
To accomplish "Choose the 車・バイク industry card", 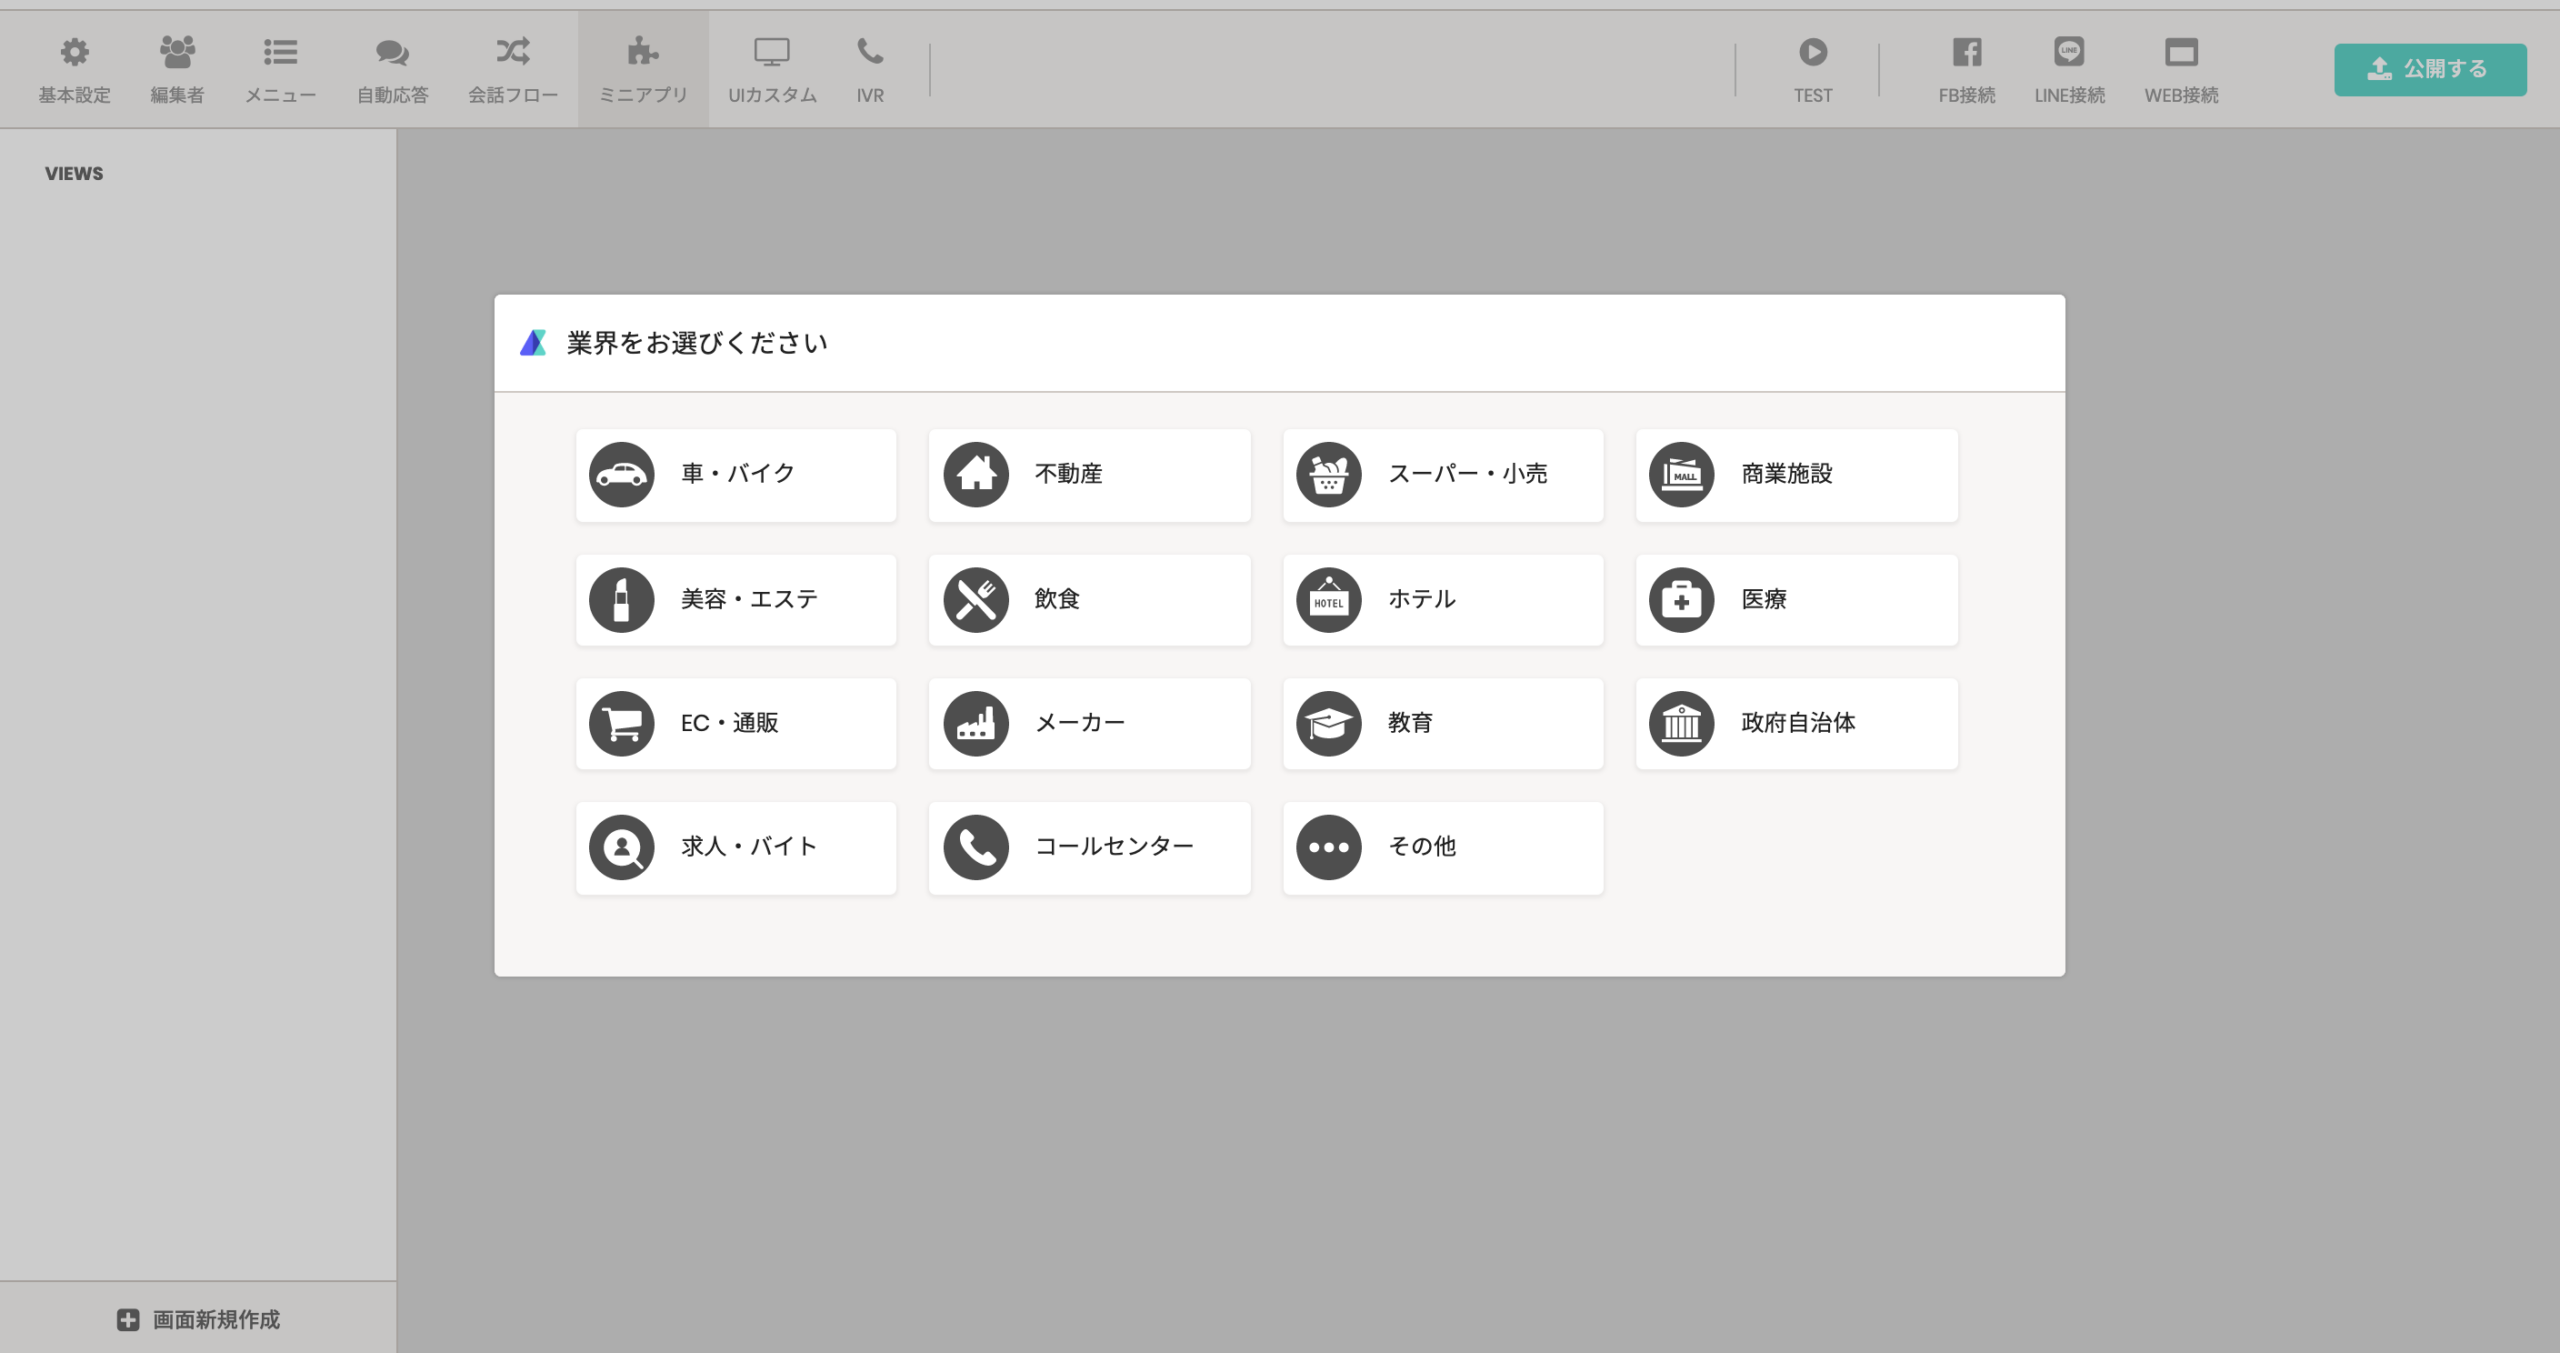I will coord(736,475).
